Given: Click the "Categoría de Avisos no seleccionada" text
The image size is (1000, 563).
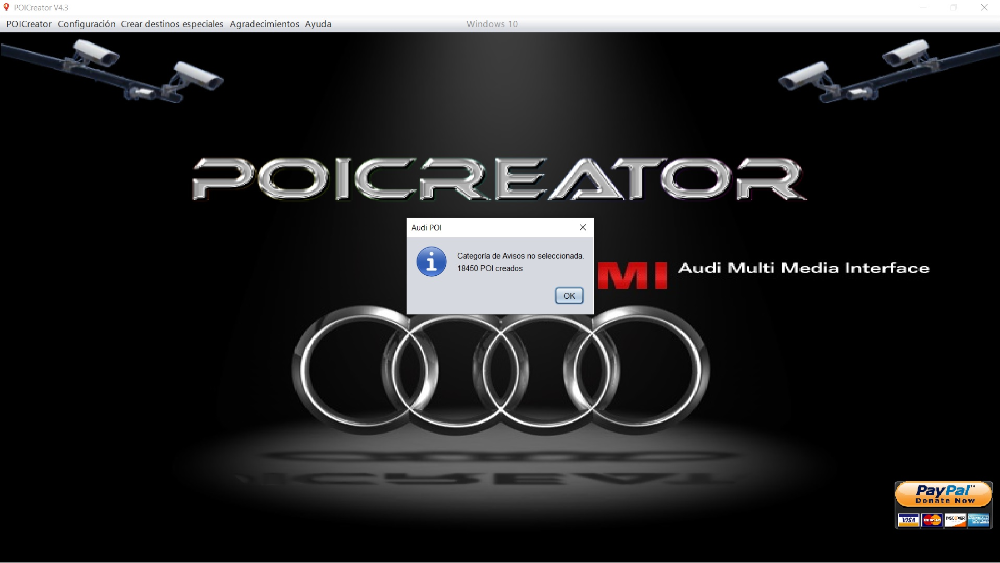Looking at the screenshot, I should click(x=520, y=256).
